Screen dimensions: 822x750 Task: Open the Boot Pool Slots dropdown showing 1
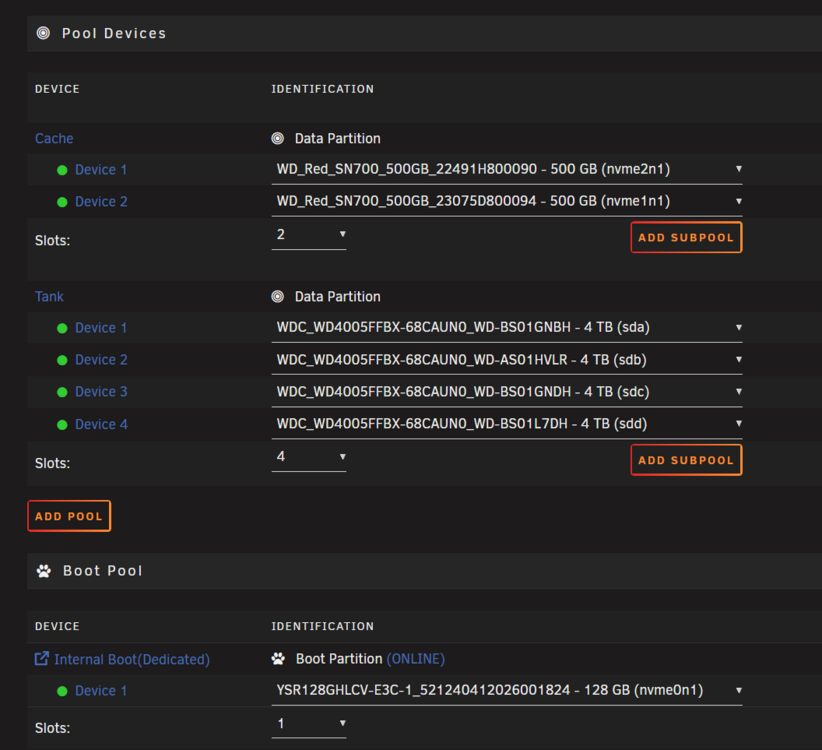pos(309,724)
